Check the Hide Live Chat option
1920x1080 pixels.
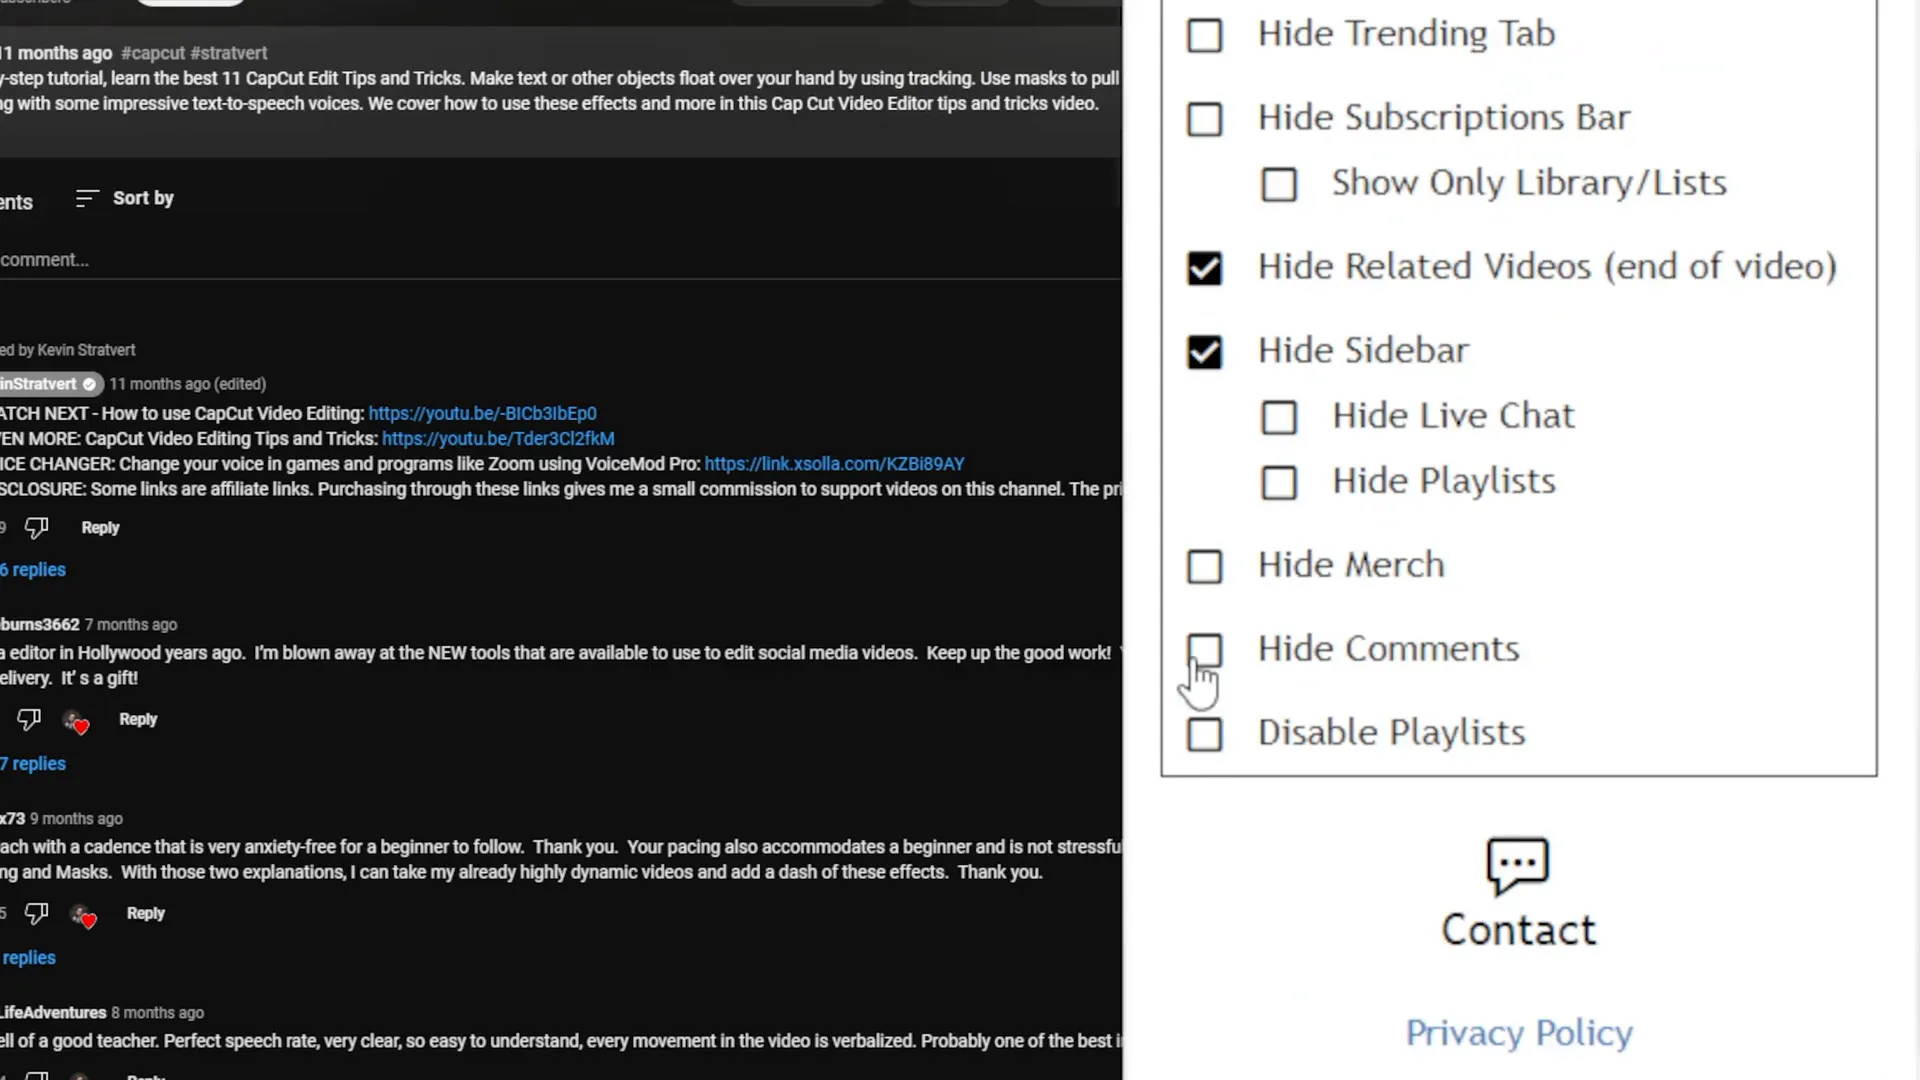click(1279, 417)
